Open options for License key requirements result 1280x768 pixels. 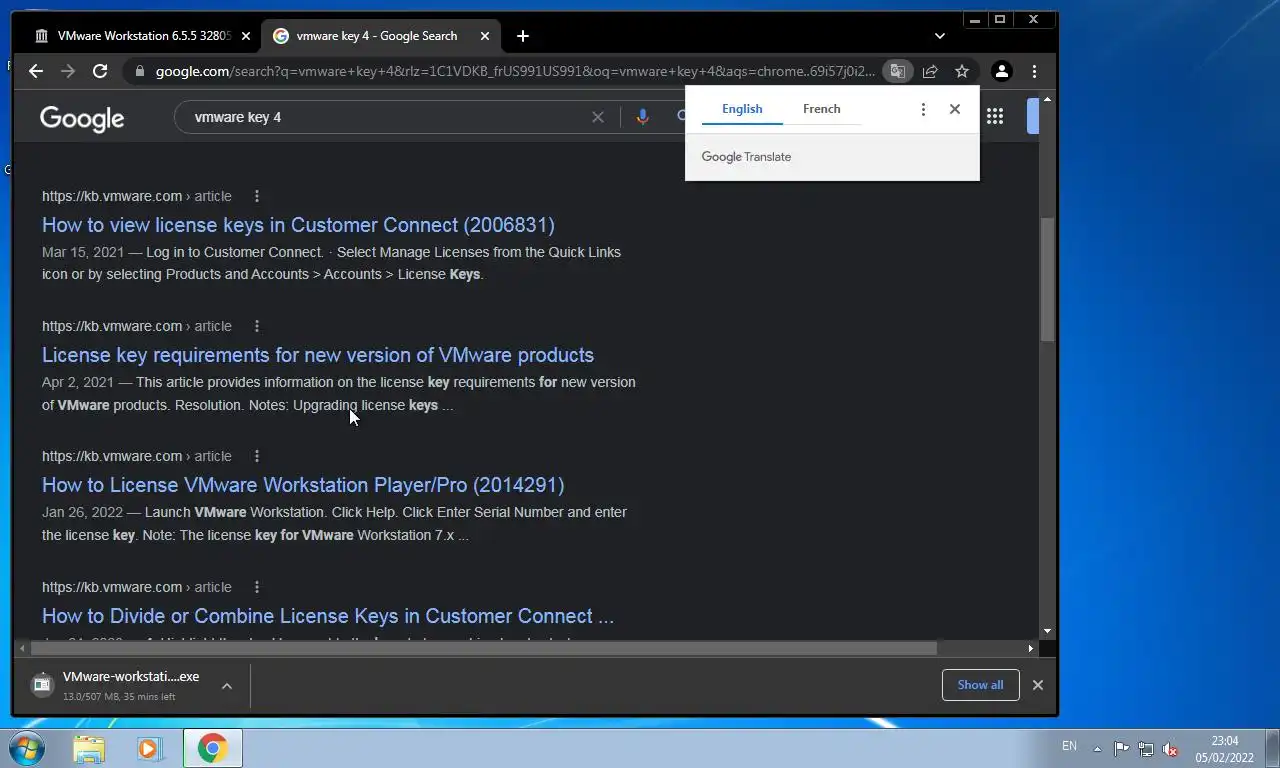coord(257,326)
